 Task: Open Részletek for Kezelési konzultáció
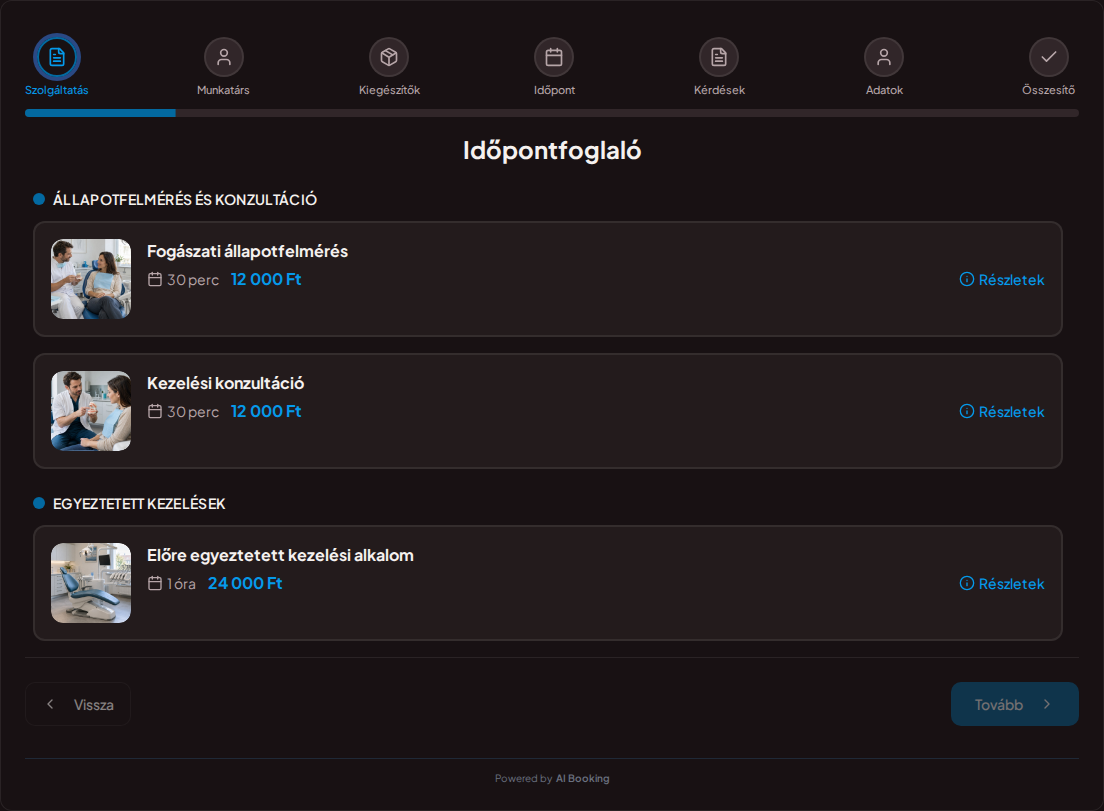(1002, 411)
